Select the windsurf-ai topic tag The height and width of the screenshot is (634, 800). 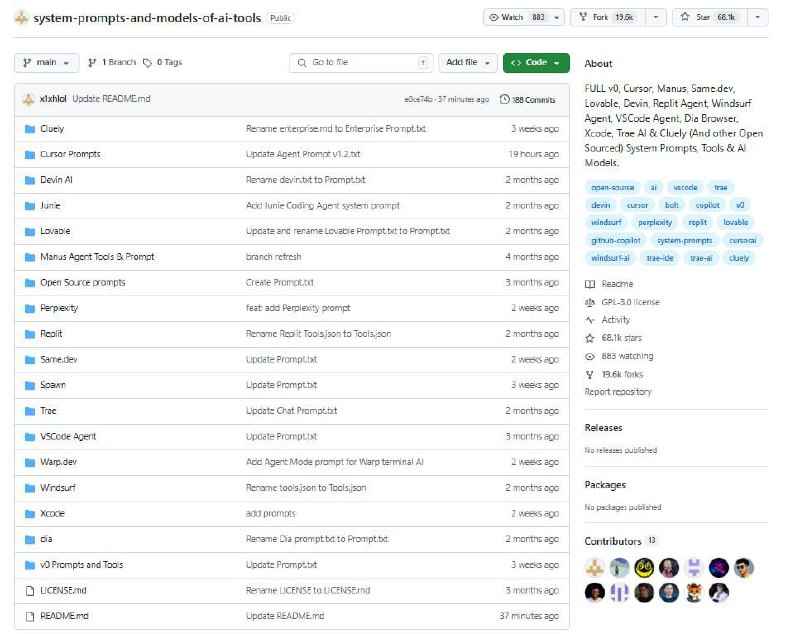610,258
